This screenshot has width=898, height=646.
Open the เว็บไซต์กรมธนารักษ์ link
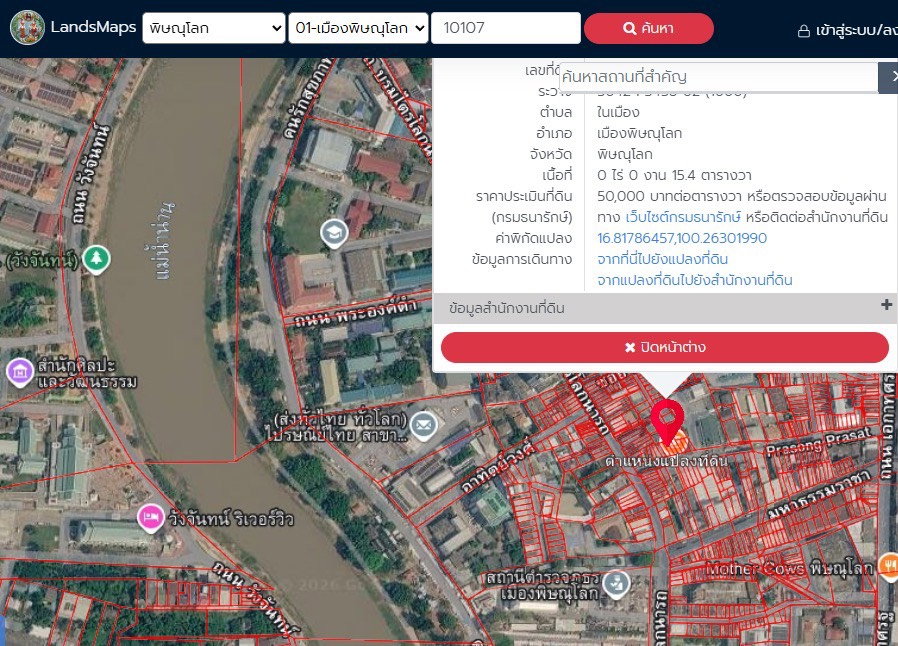tap(683, 217)
